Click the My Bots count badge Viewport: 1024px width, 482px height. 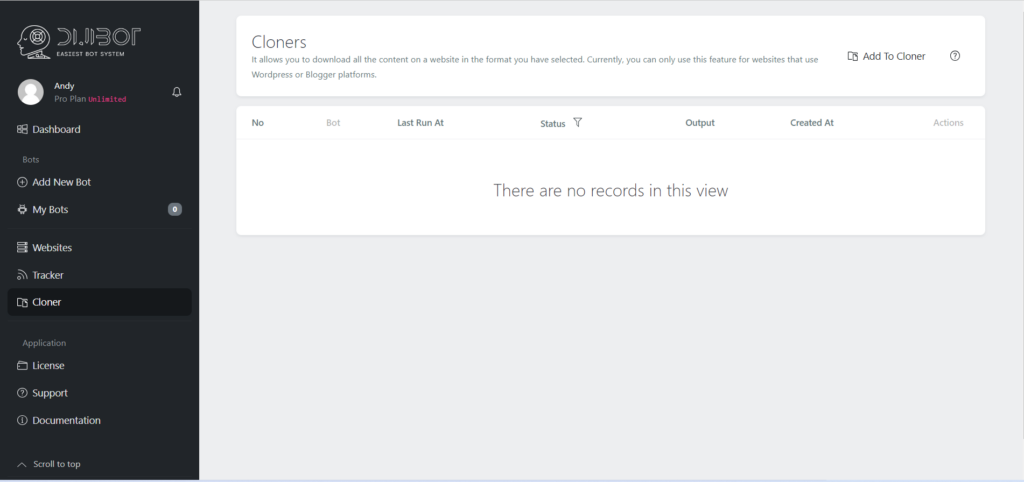pyautogui.click(x=174, y=210)
